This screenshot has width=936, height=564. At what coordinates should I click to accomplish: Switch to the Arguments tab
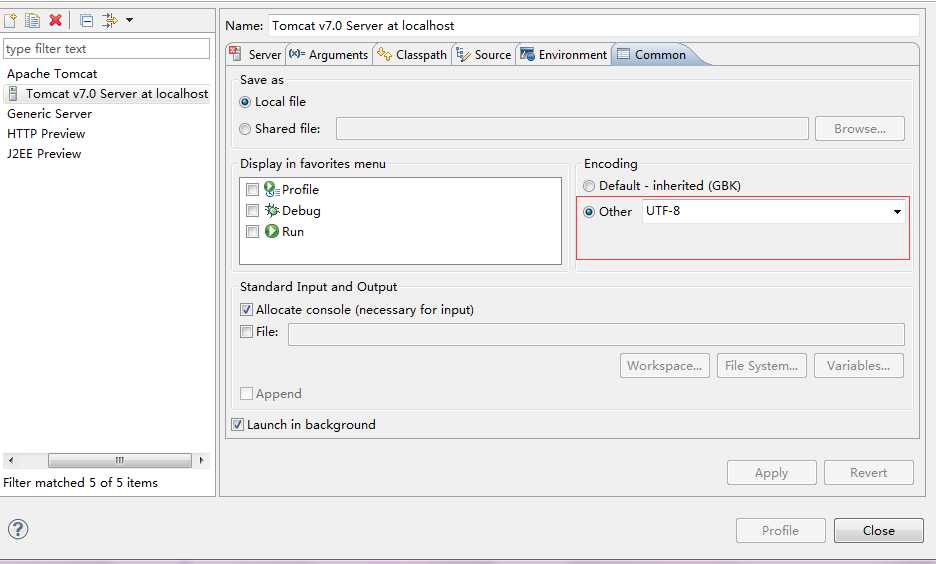[329, 54]
